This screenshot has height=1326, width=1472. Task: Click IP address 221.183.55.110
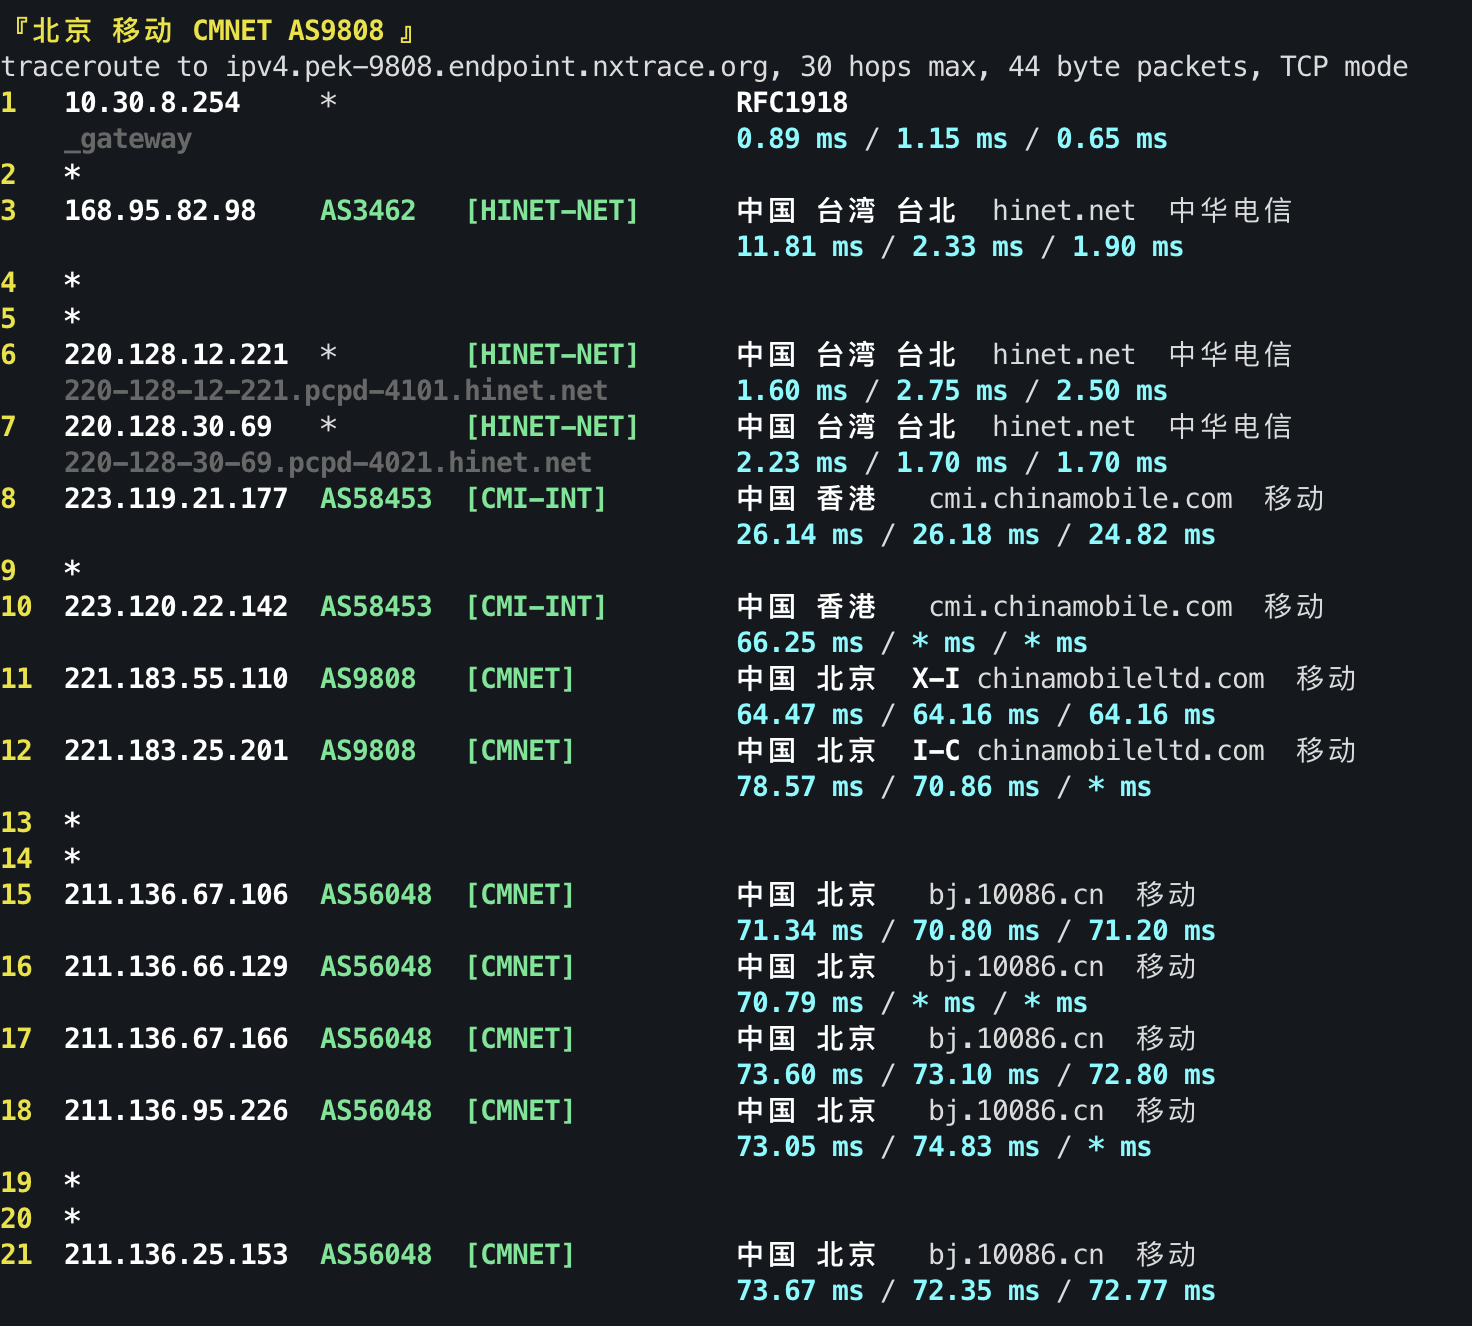[x=176, y=679]
